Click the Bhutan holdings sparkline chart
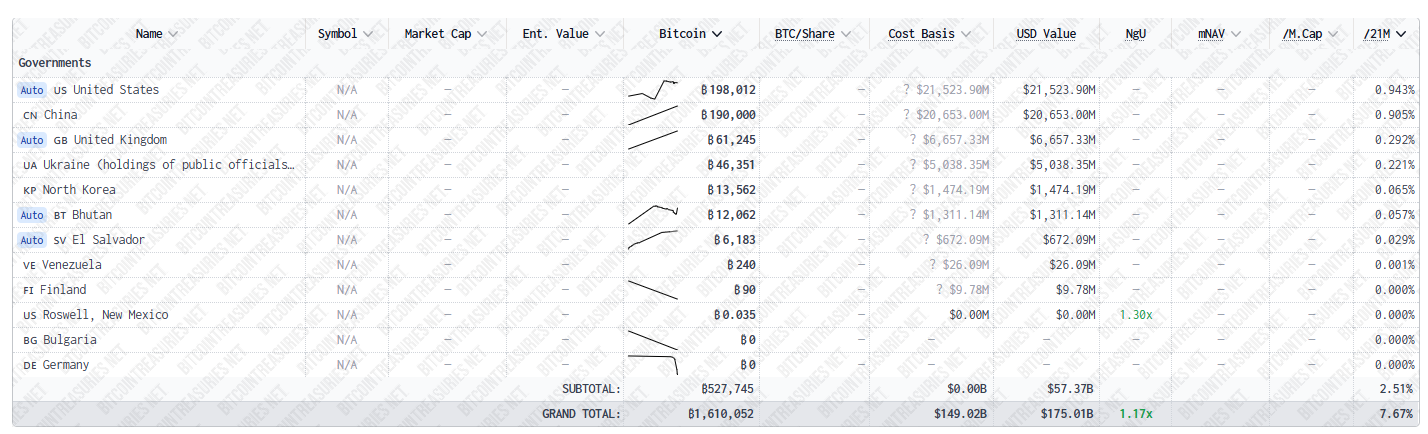This screenshot has width=1428, height=434. click(x=653, y=215)
